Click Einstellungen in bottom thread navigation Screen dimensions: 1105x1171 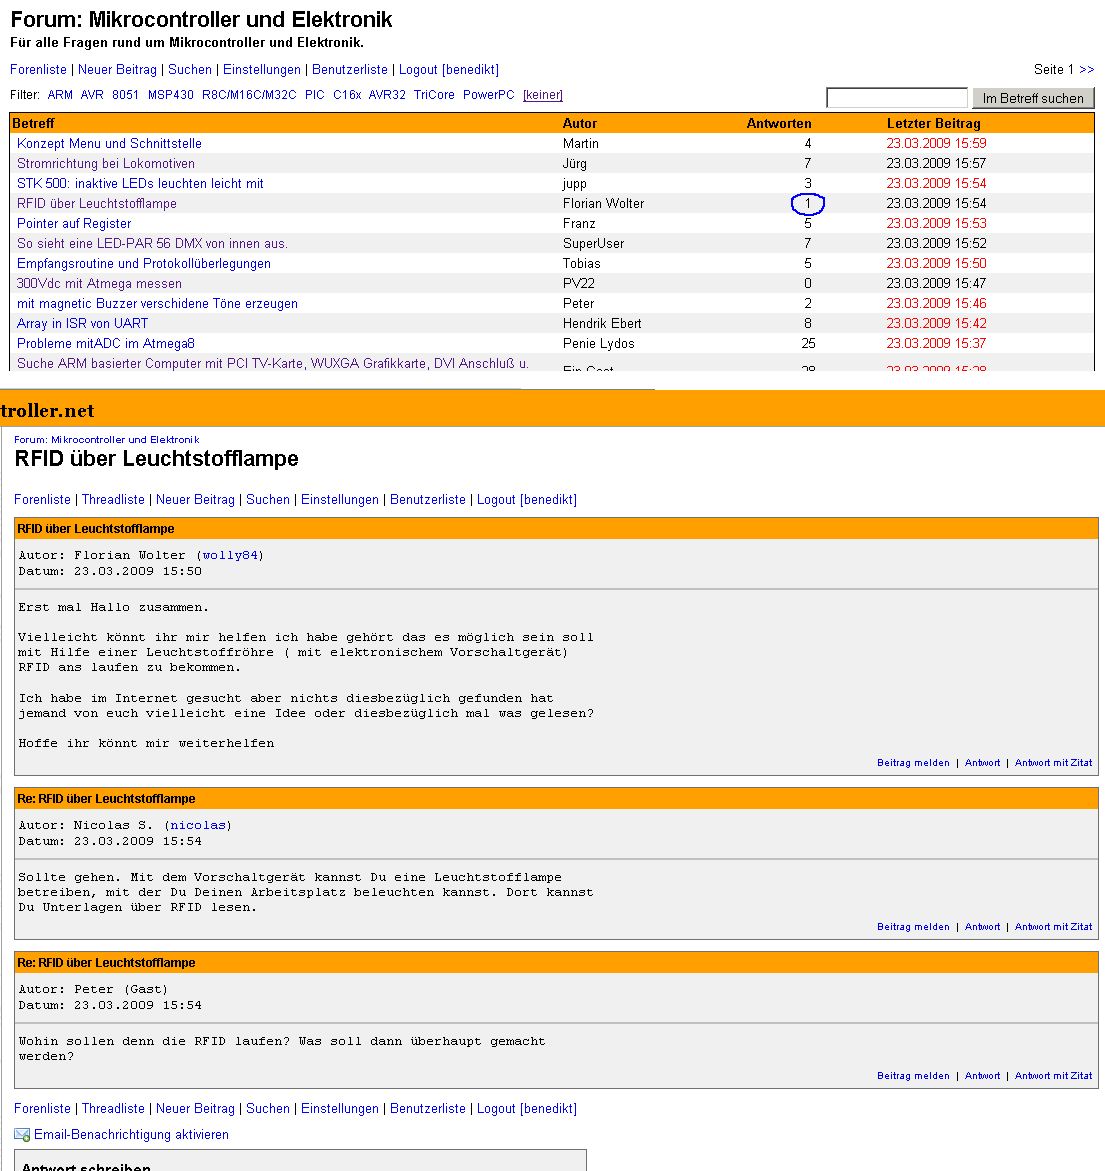coord(339,1109)
